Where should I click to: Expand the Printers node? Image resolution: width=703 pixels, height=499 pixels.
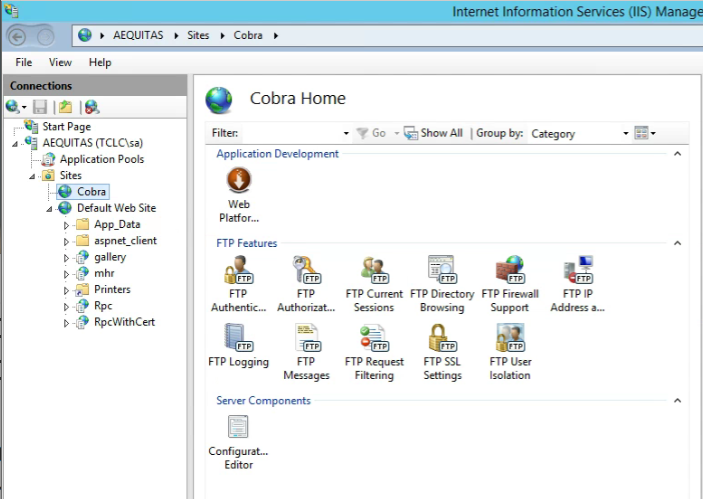pyautogui.click(x=66, y=290)
